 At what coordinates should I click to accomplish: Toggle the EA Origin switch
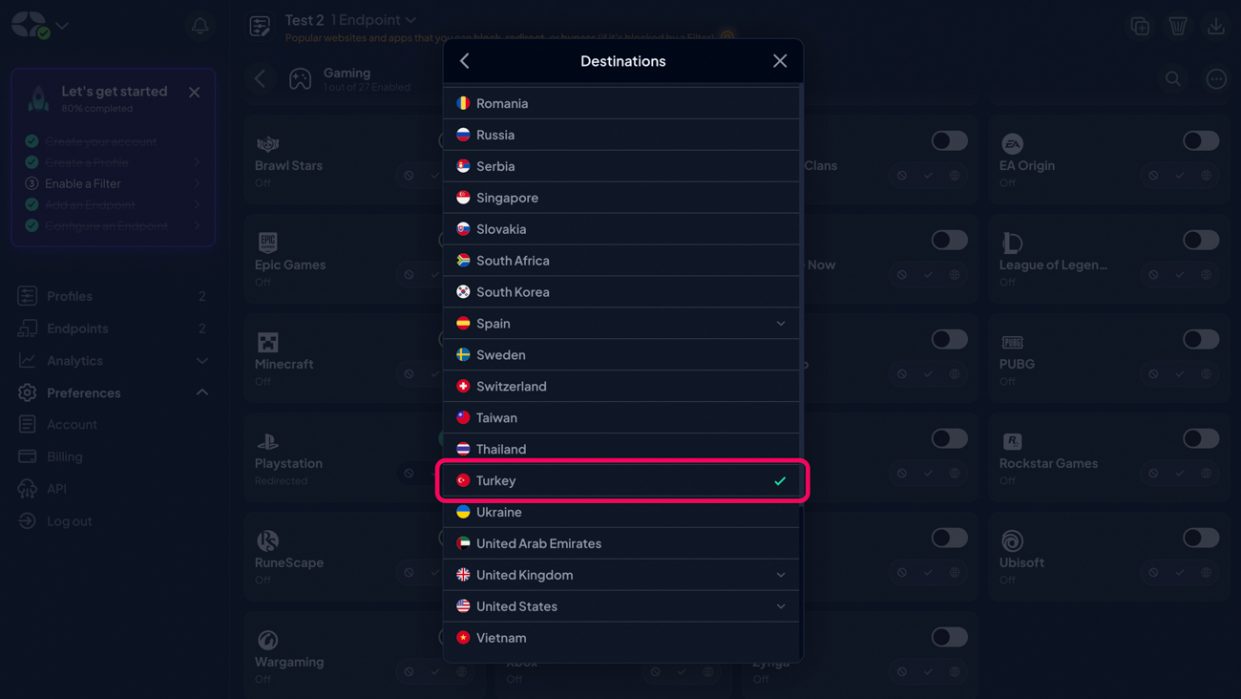[1200, 141]
